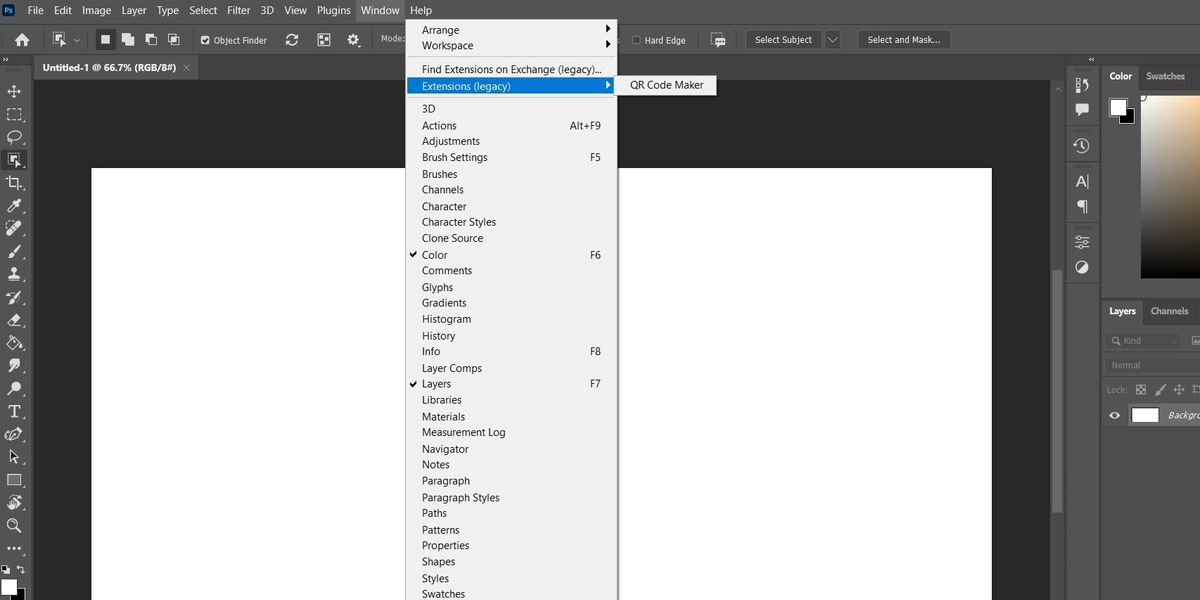Click foreground color swatch in Color panel

[x=1118, y=107]
